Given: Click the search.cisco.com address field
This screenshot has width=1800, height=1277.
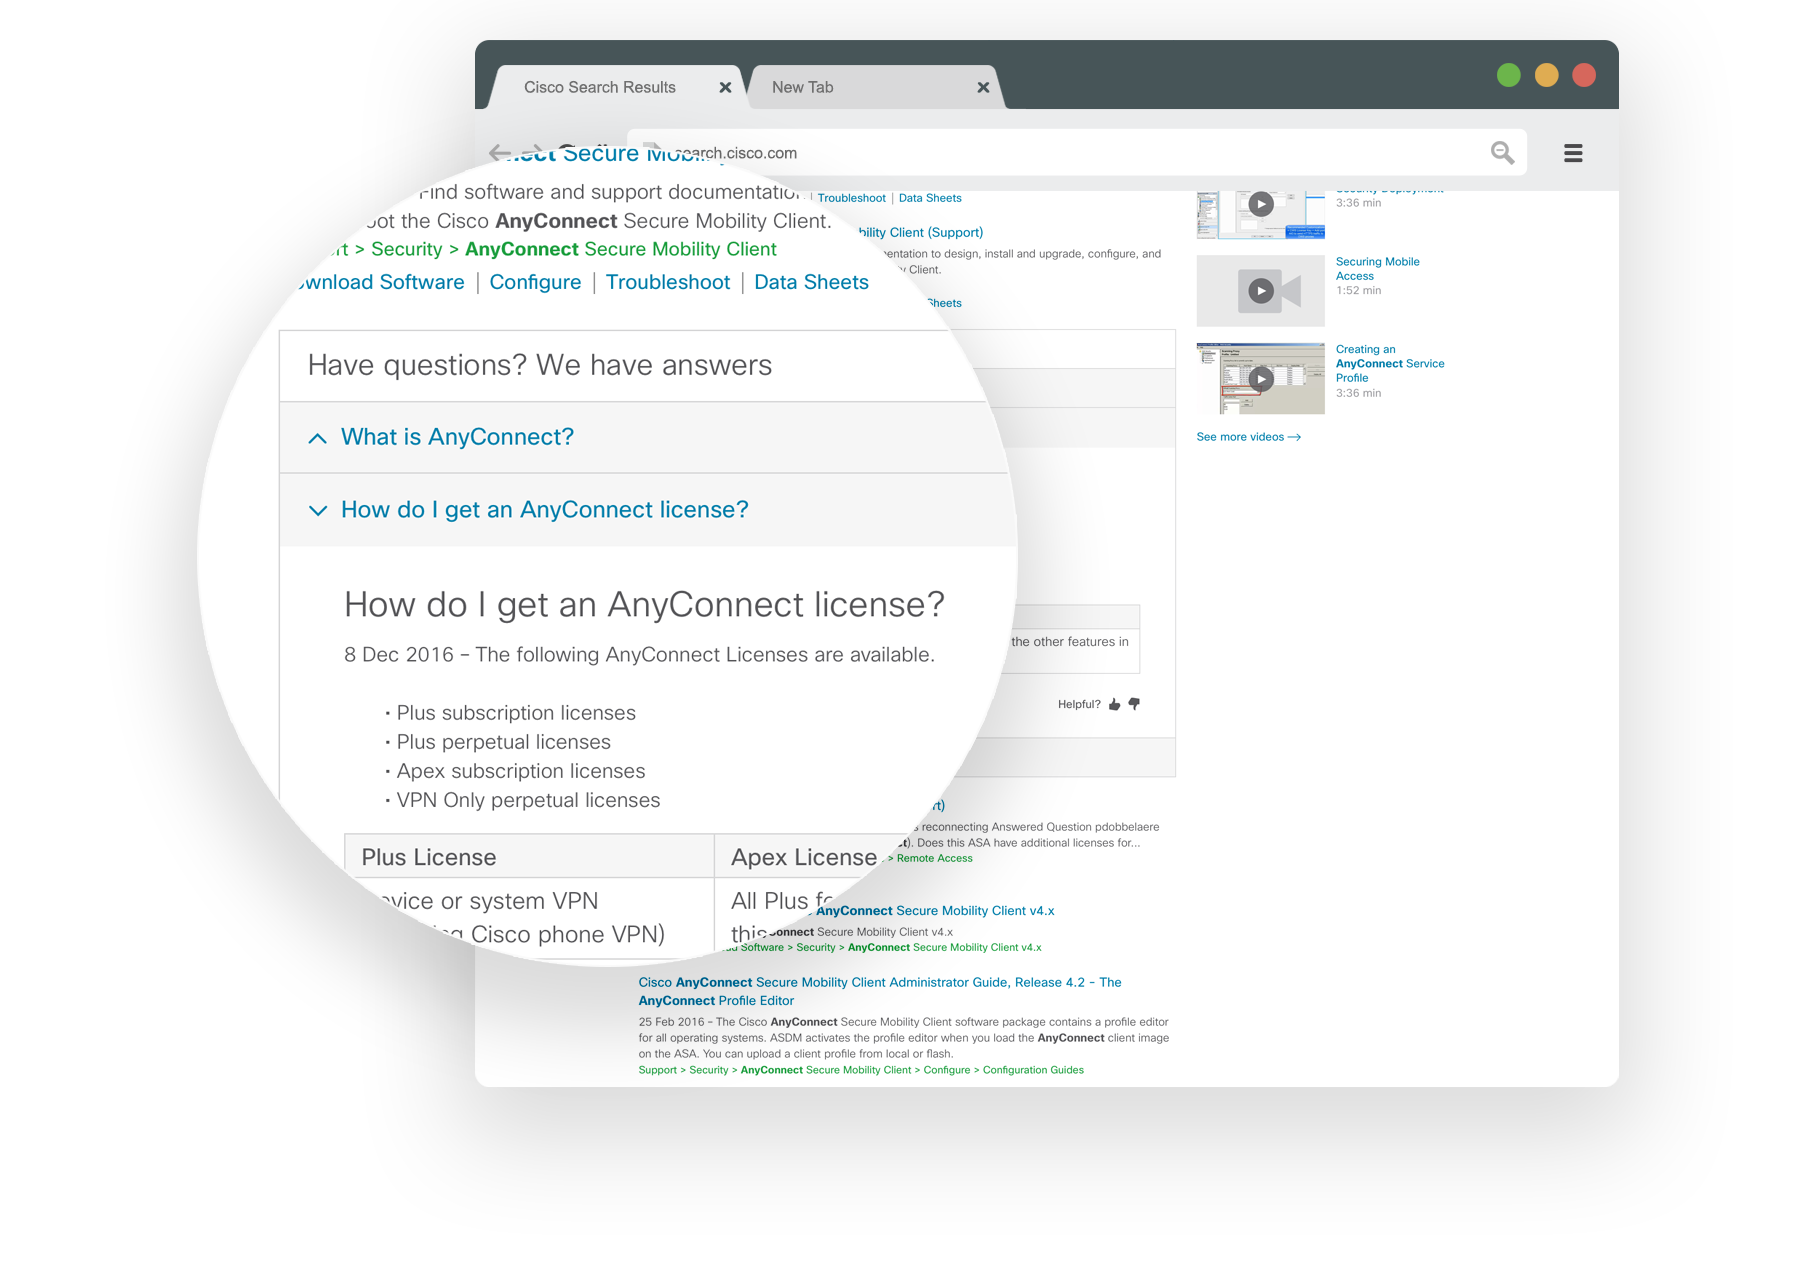Looking at the screenshot, I should click(1060, 153).
